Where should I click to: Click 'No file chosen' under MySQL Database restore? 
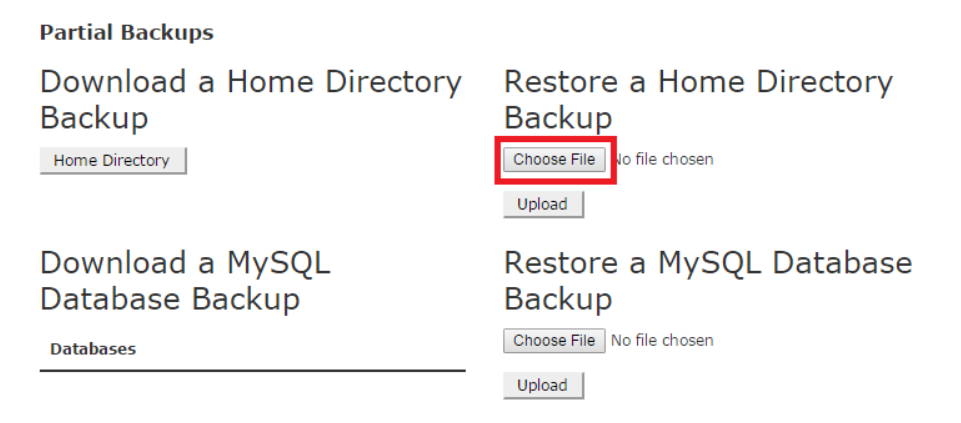click(662, 341)
